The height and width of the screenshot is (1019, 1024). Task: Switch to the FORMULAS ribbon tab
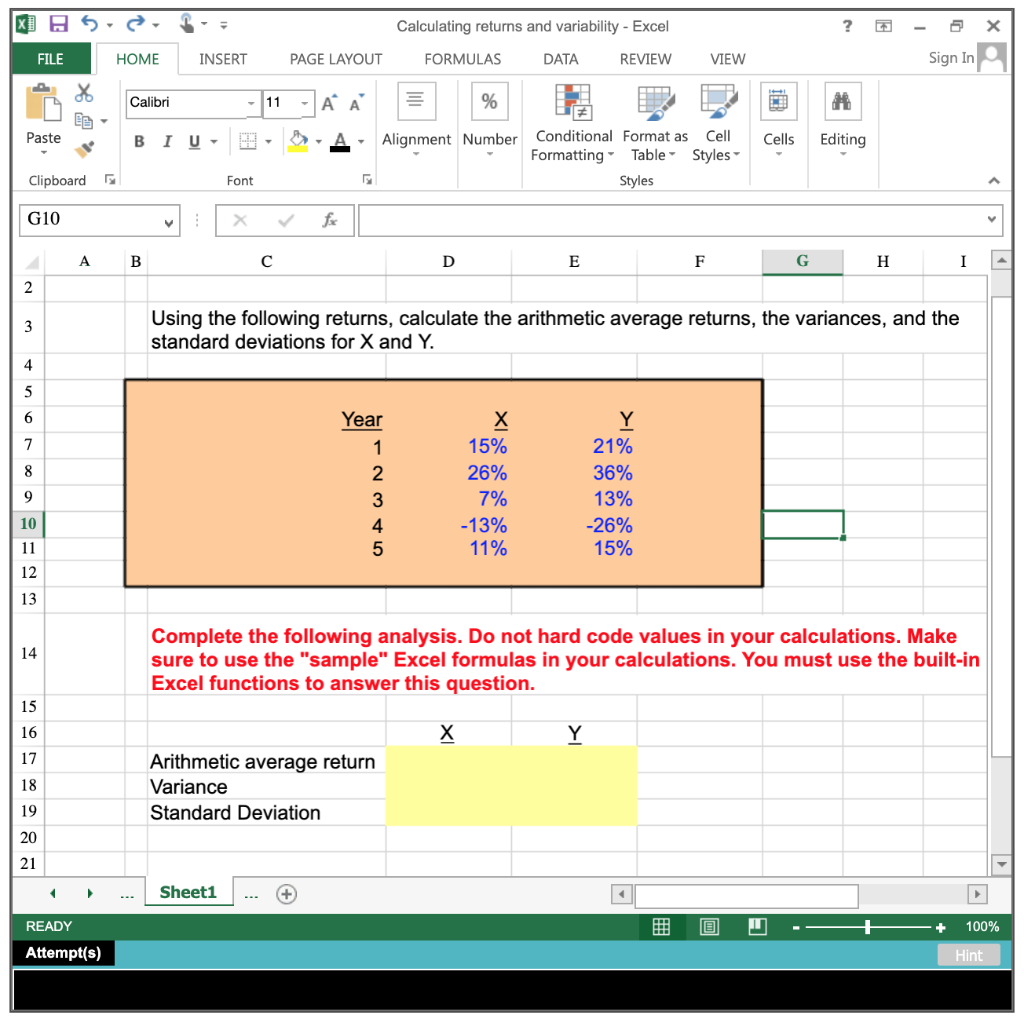tap(462, 59)
